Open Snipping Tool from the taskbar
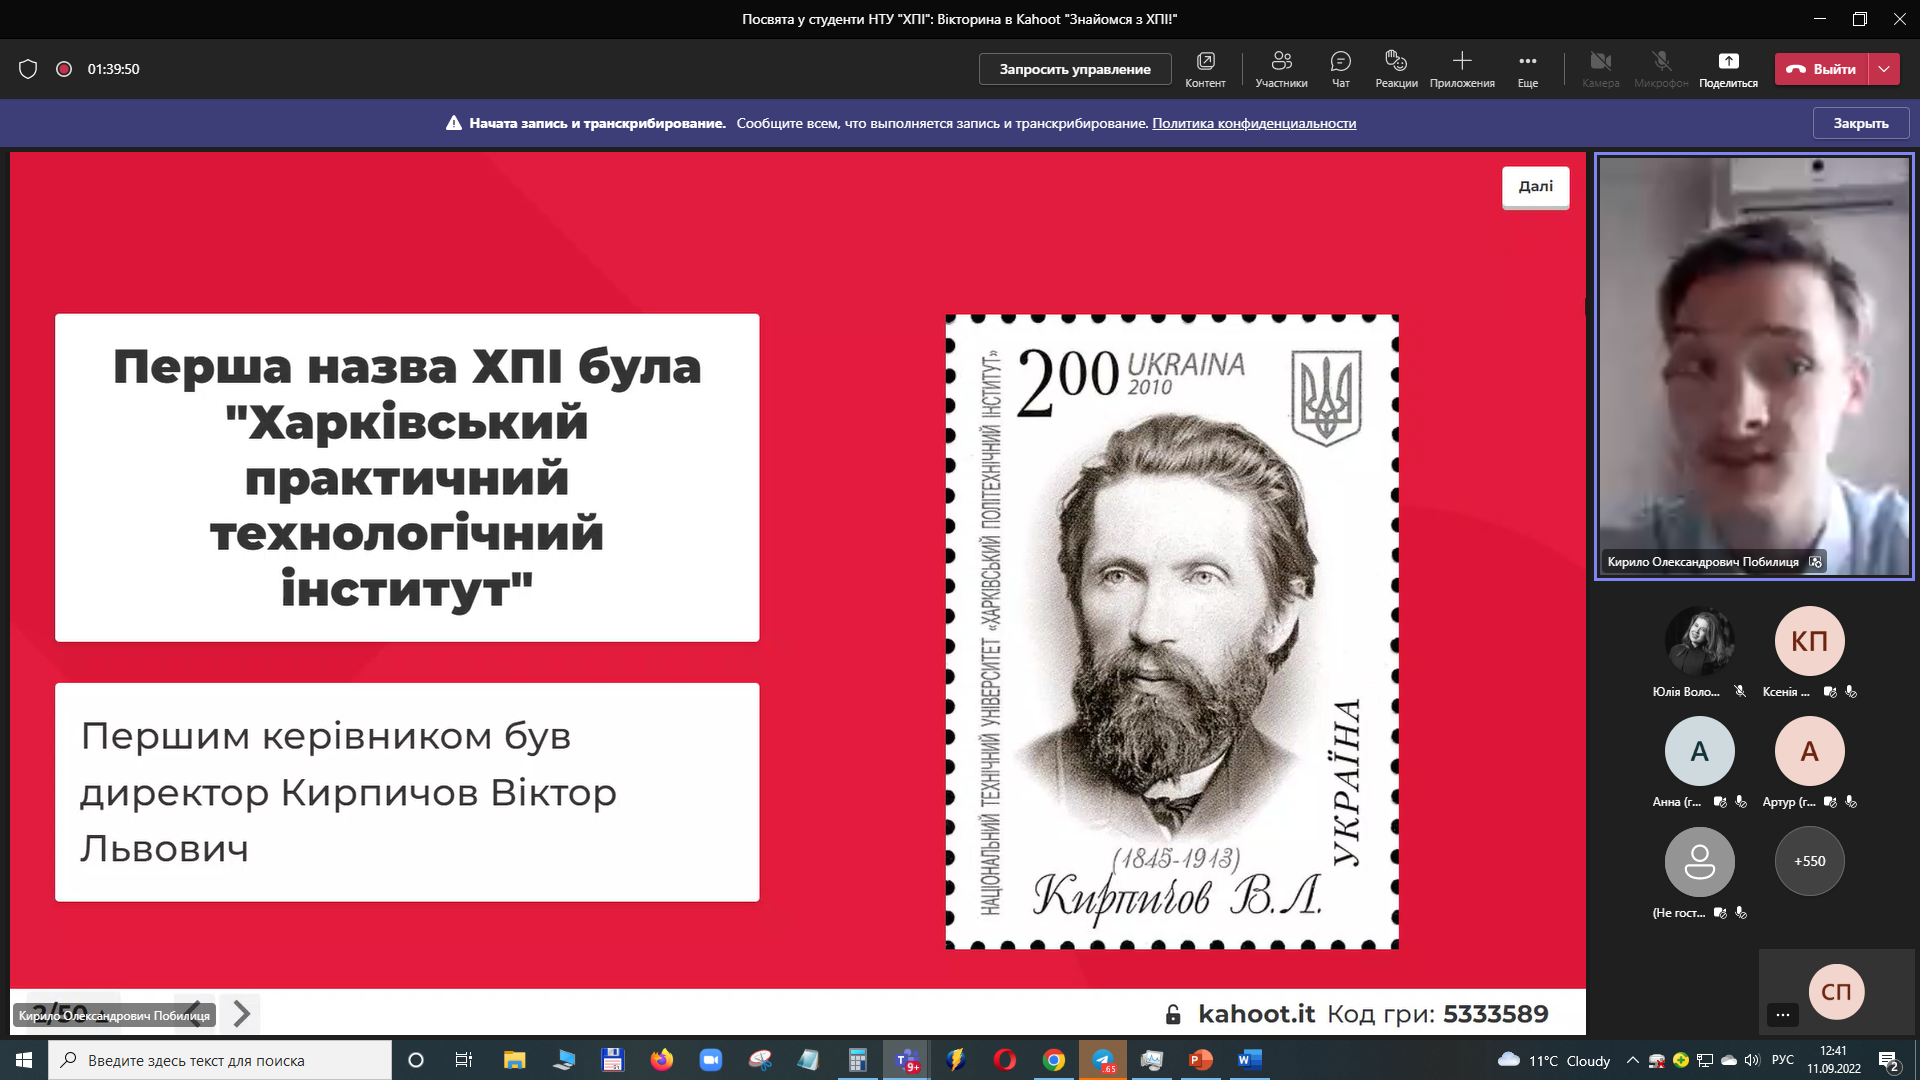1920x1080 pixels. click(x=760, y=1060)
